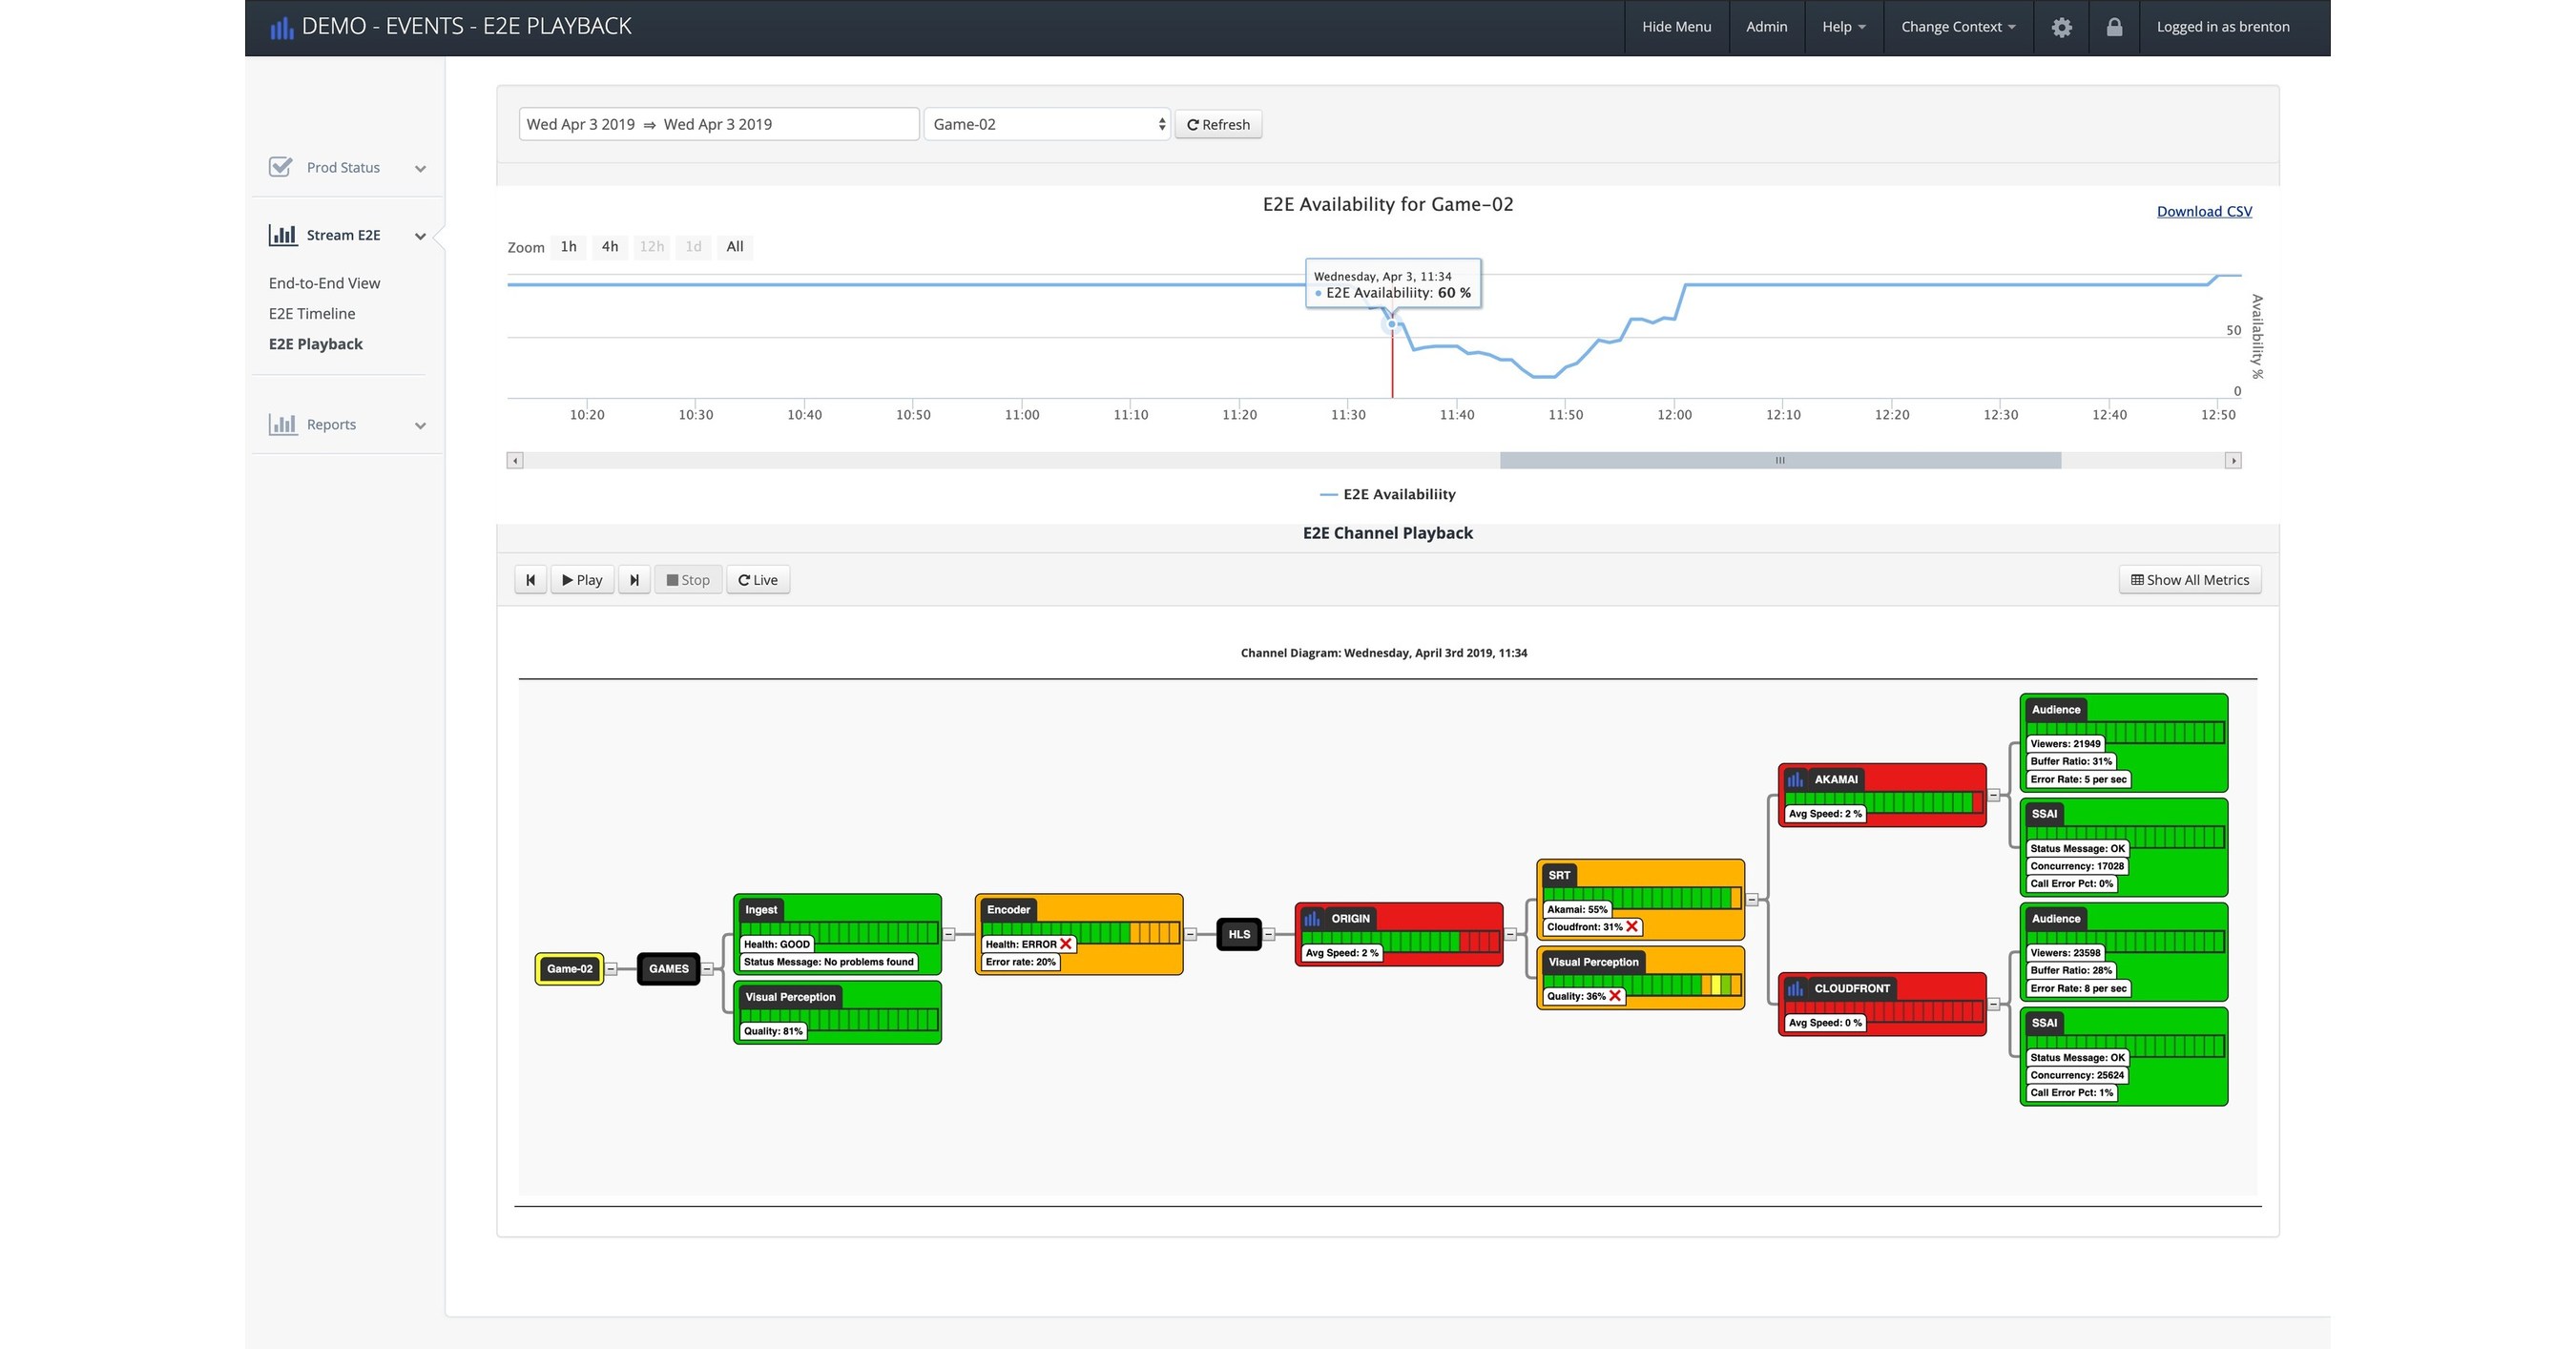Open the E2E Timeline view
Viewport: 2576px width, 1349px height.
[314, 314]
